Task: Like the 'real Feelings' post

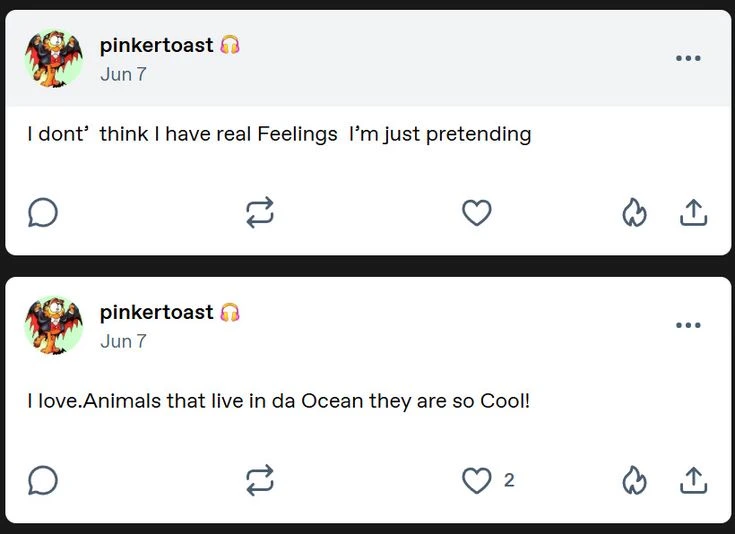Action: click(x=477, y=212)
